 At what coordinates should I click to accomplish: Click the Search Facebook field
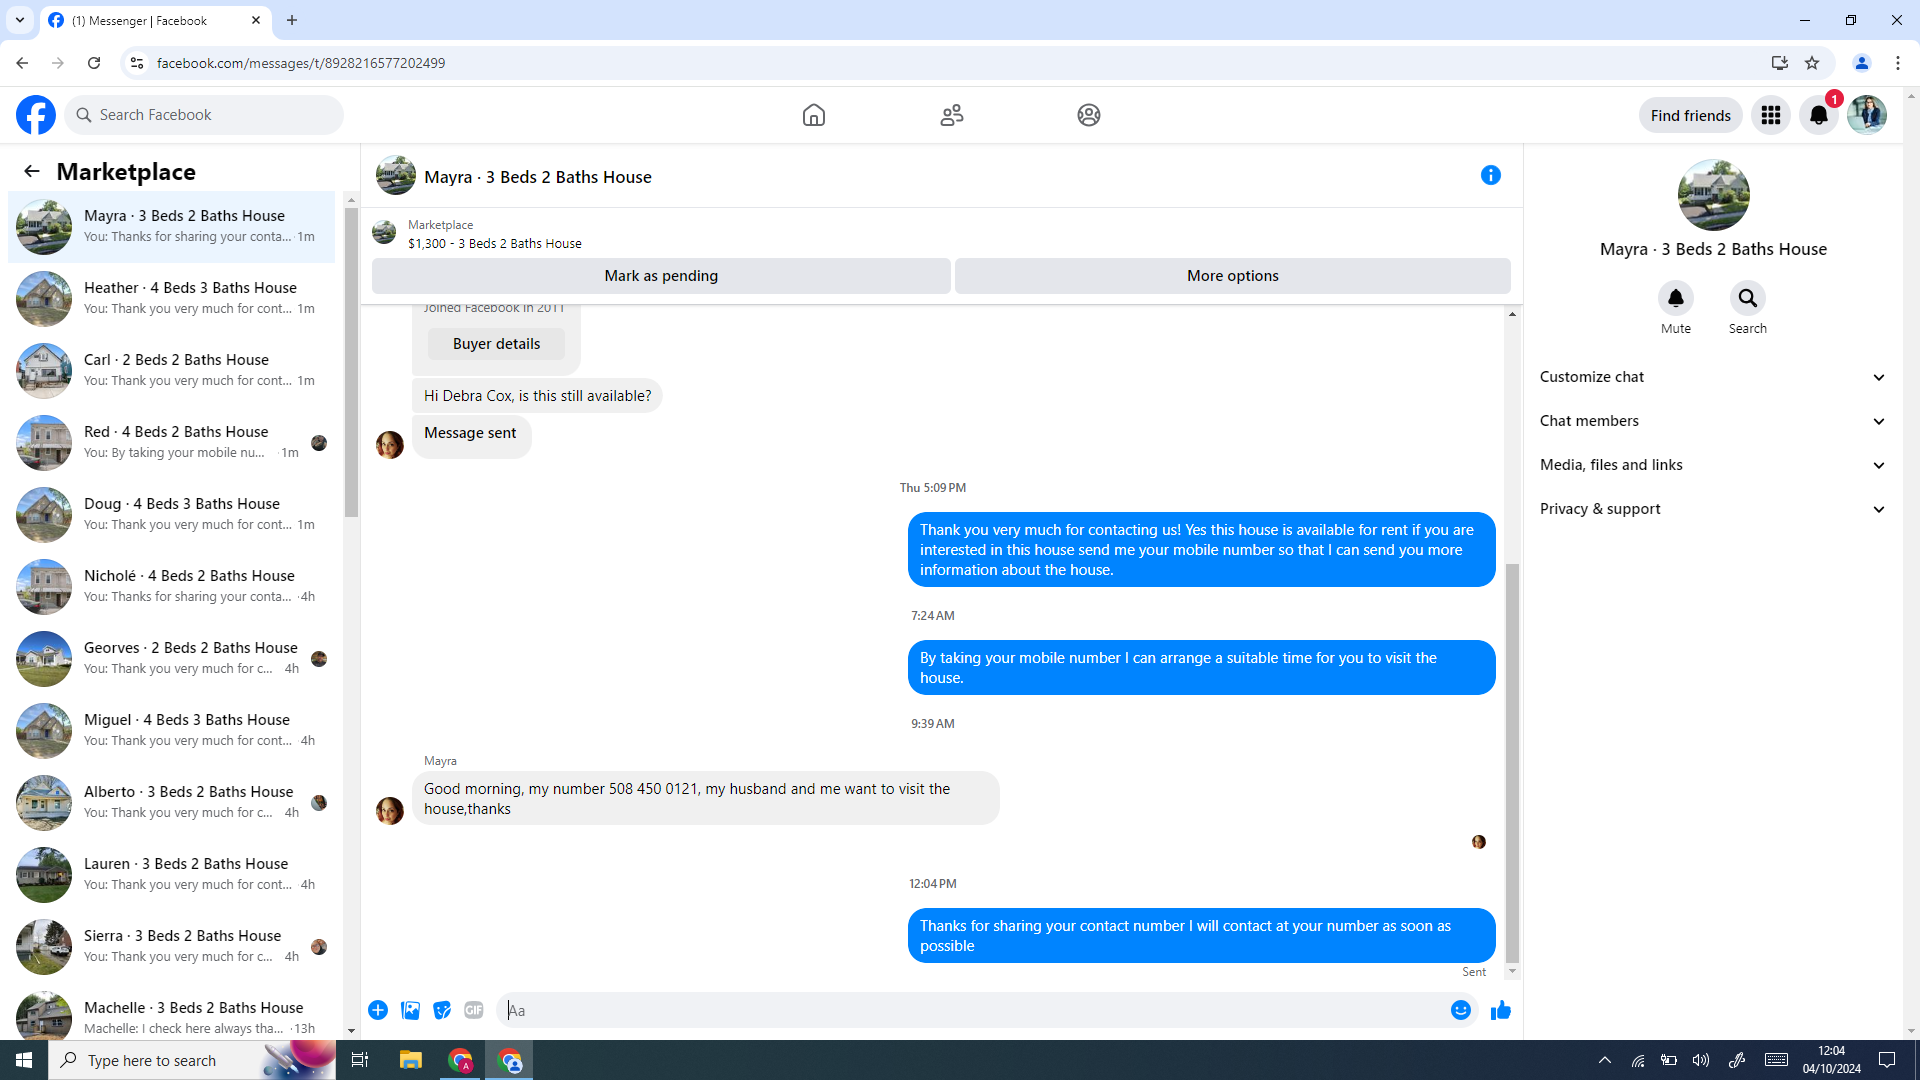(x=204, y=115)
